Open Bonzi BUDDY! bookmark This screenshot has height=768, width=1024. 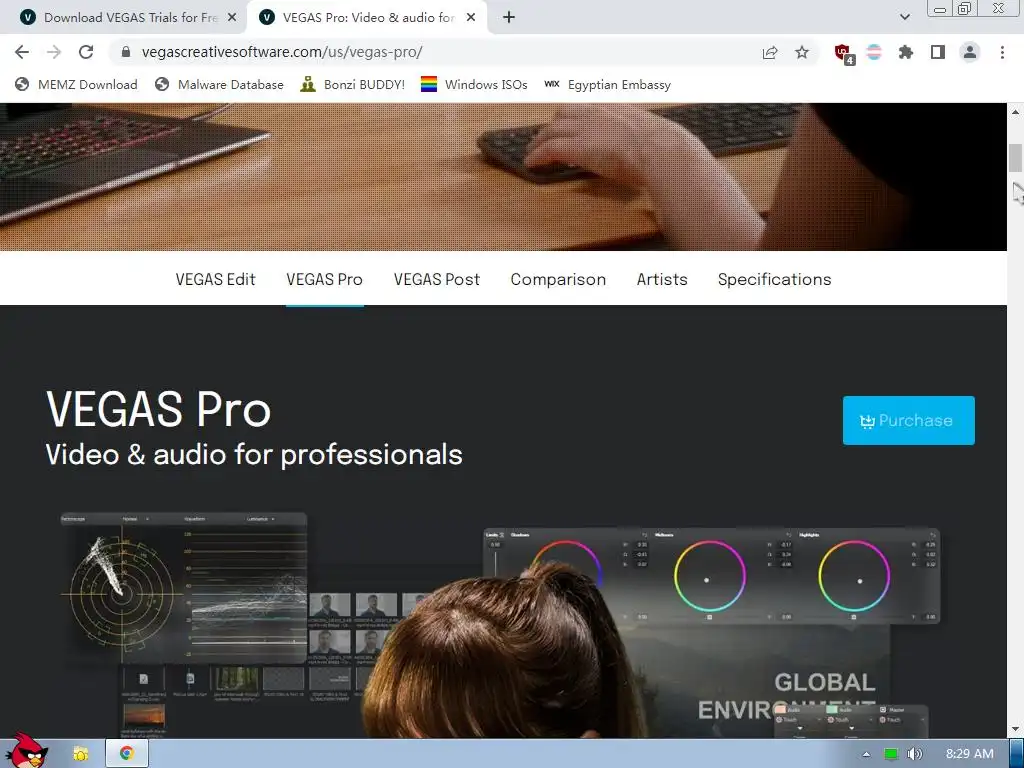[x=353, y=84]
